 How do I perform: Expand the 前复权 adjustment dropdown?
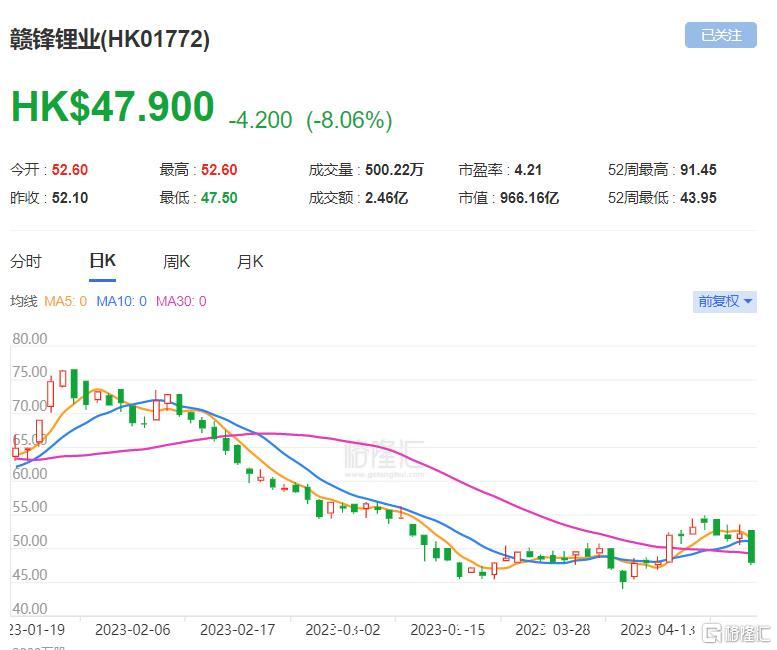(x=724, y=301)
